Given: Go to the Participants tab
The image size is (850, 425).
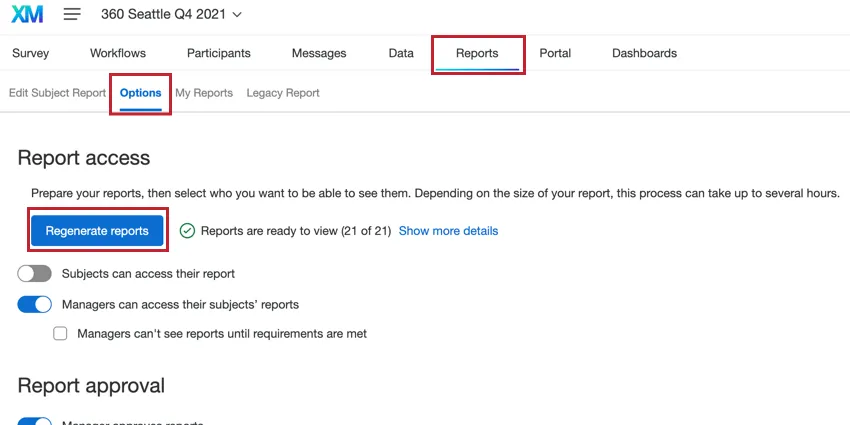Looking at the screenshot, I should pos(218,53).
